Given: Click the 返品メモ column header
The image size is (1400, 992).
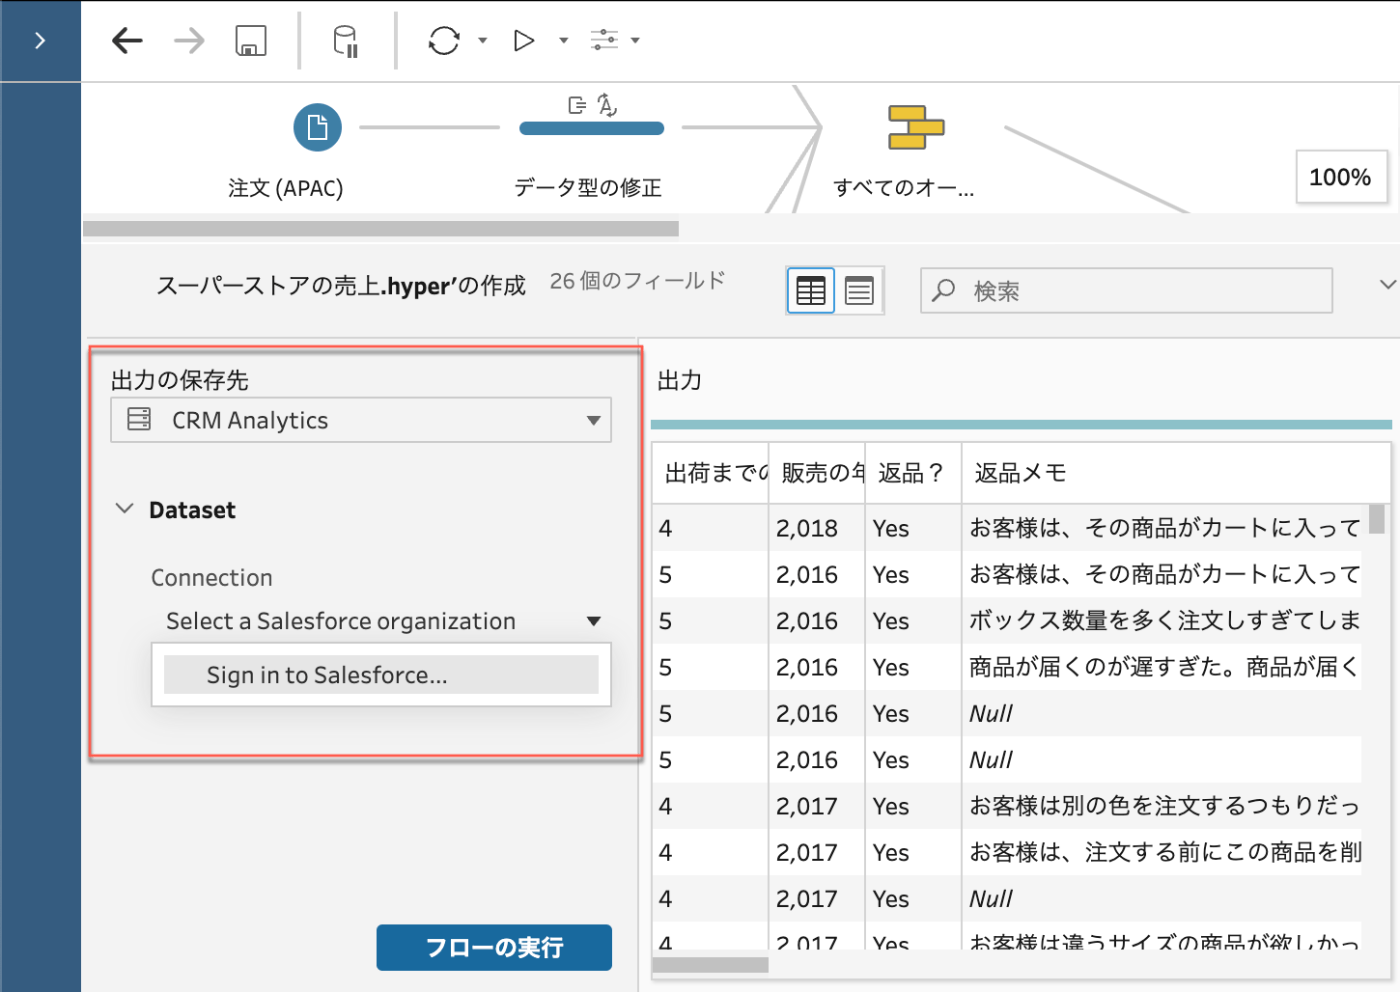Looking at the screenshot, I should tap(1176, 473).
